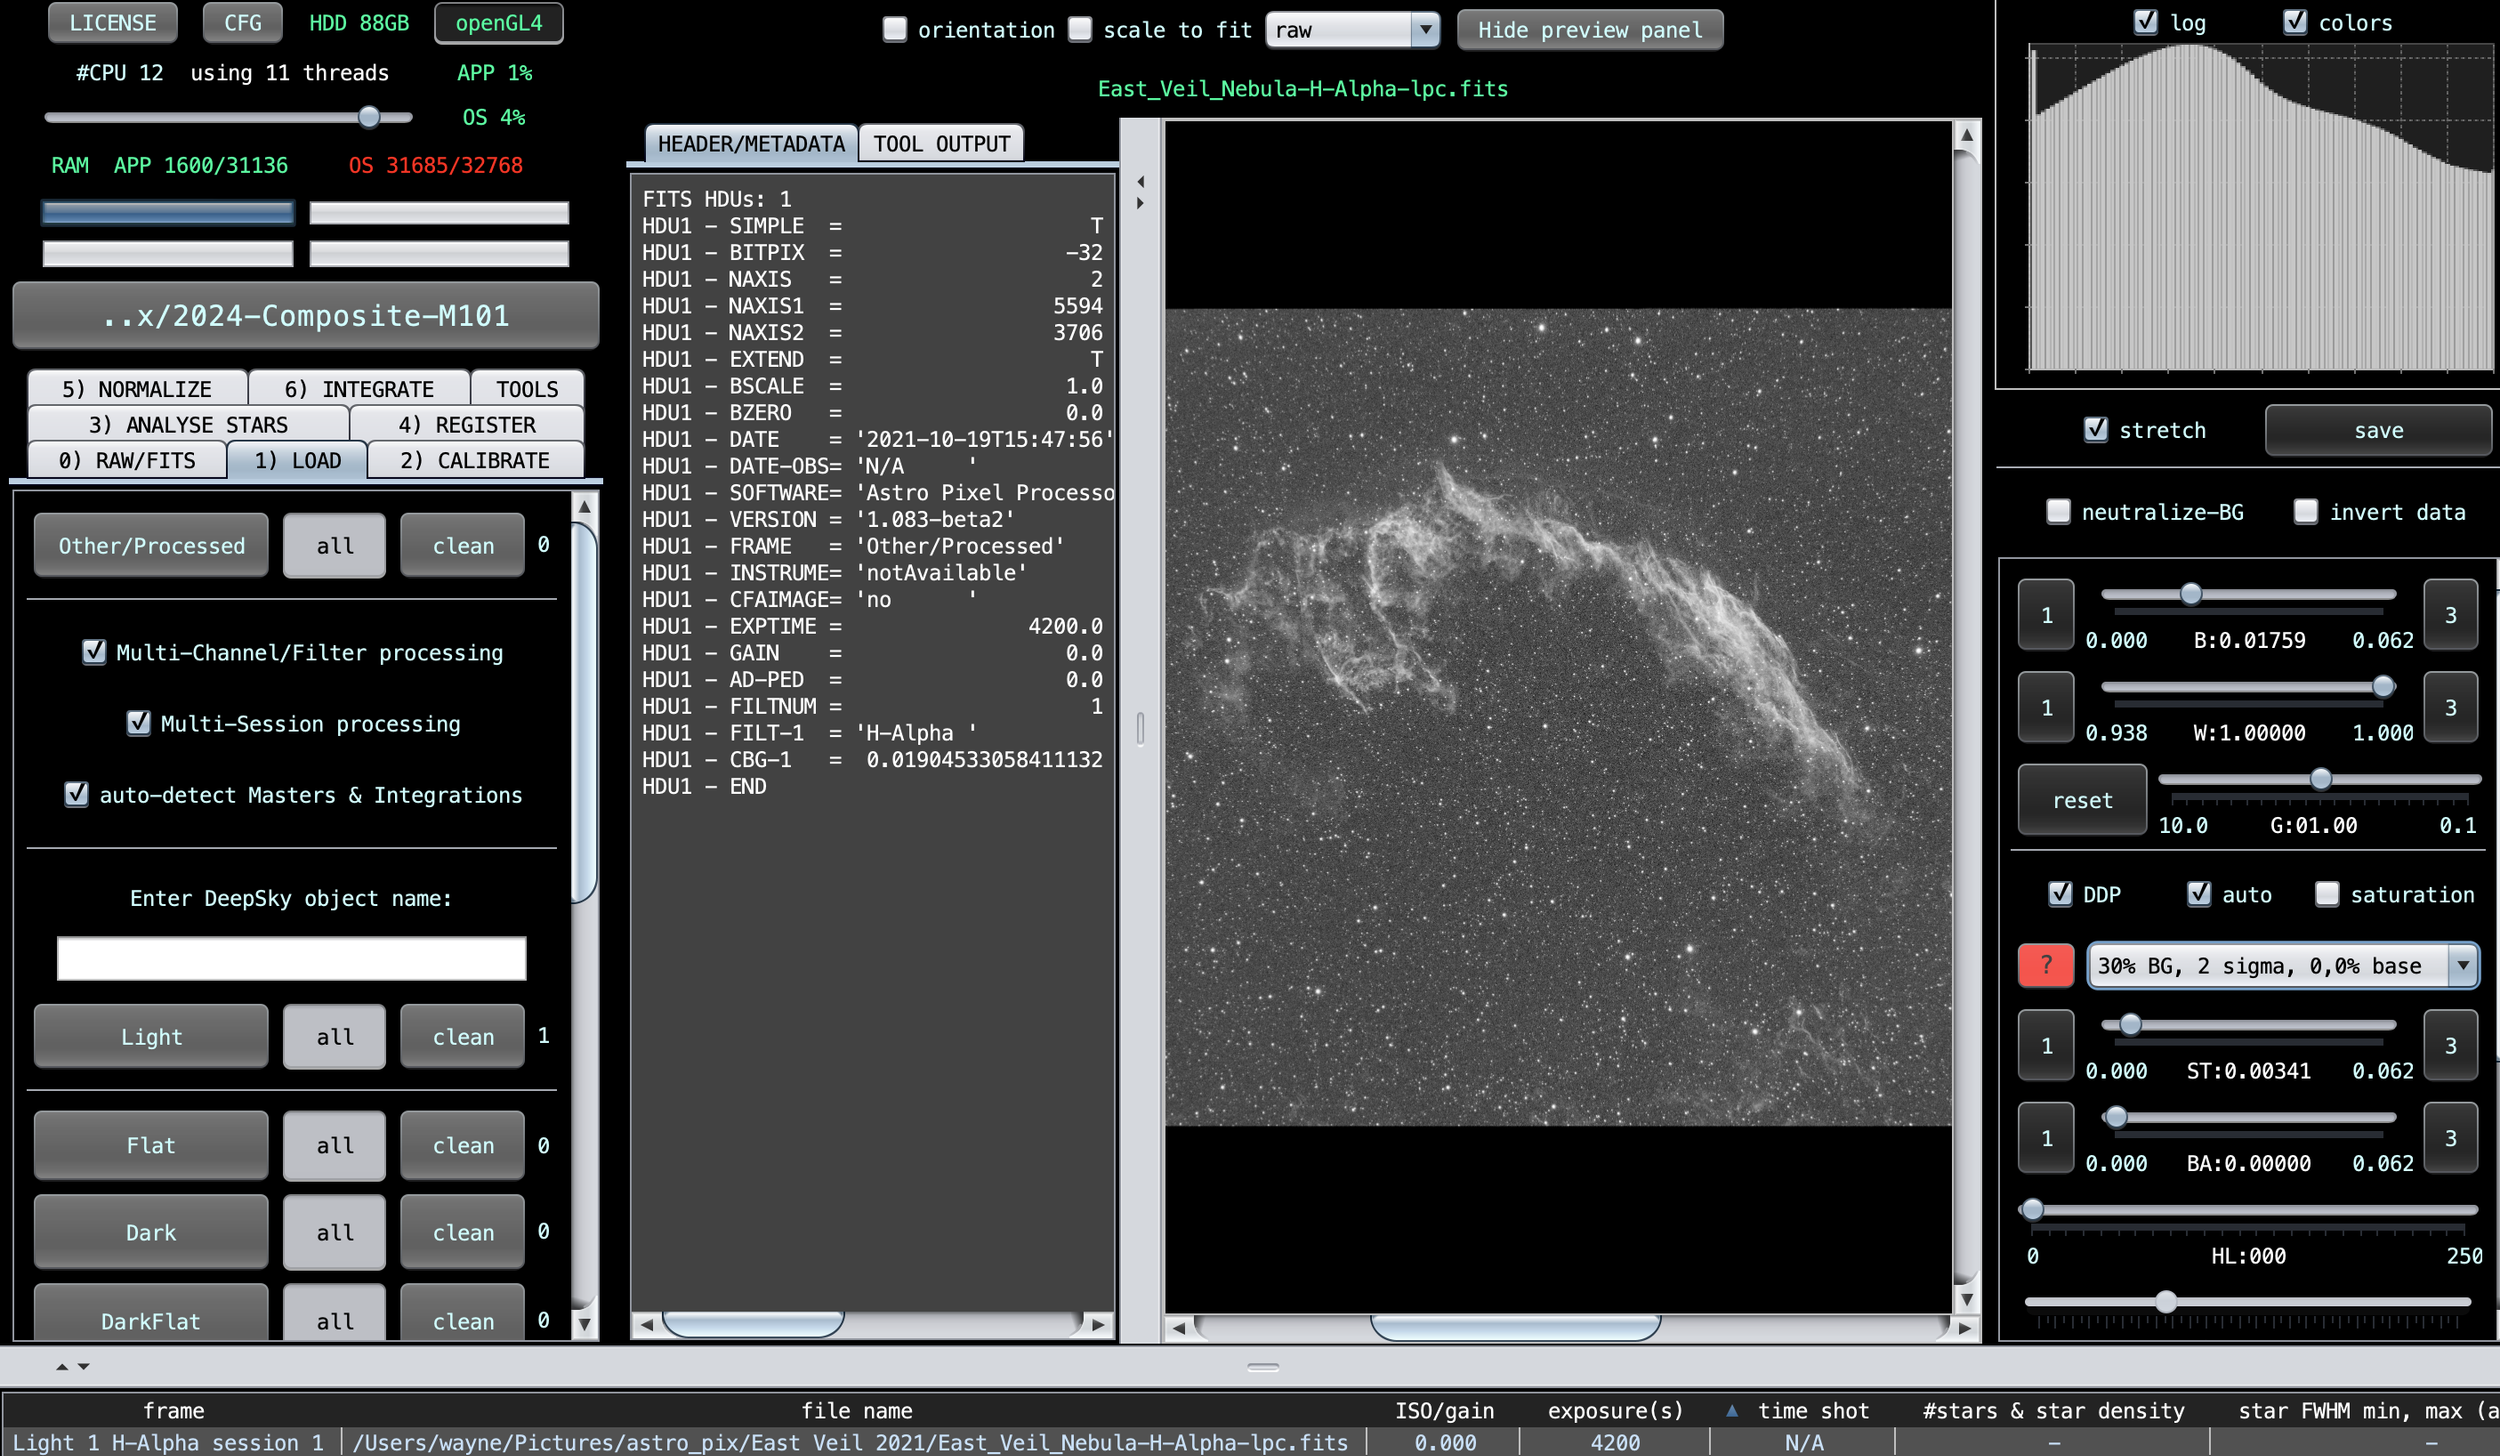The height and width of the screenshot is (1456, 2500).
Task: Uncheck Multi-Session processing
Action: click(x=139, y=723)
